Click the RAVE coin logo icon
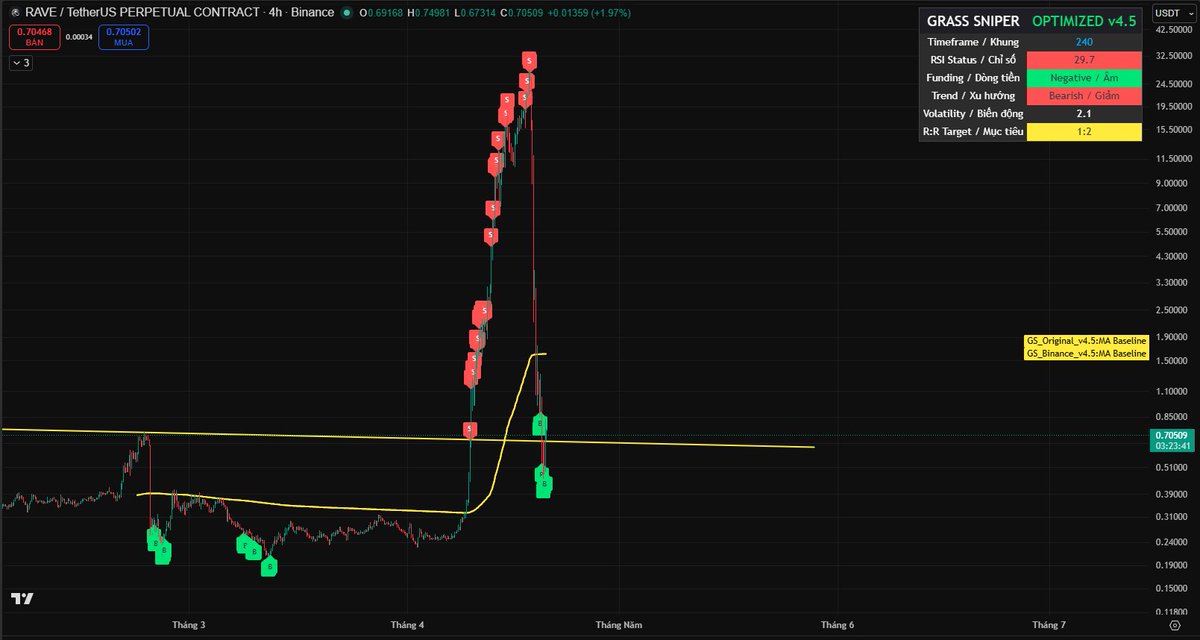This screenshot has height=640, width=1200. [x=13, y=13]
